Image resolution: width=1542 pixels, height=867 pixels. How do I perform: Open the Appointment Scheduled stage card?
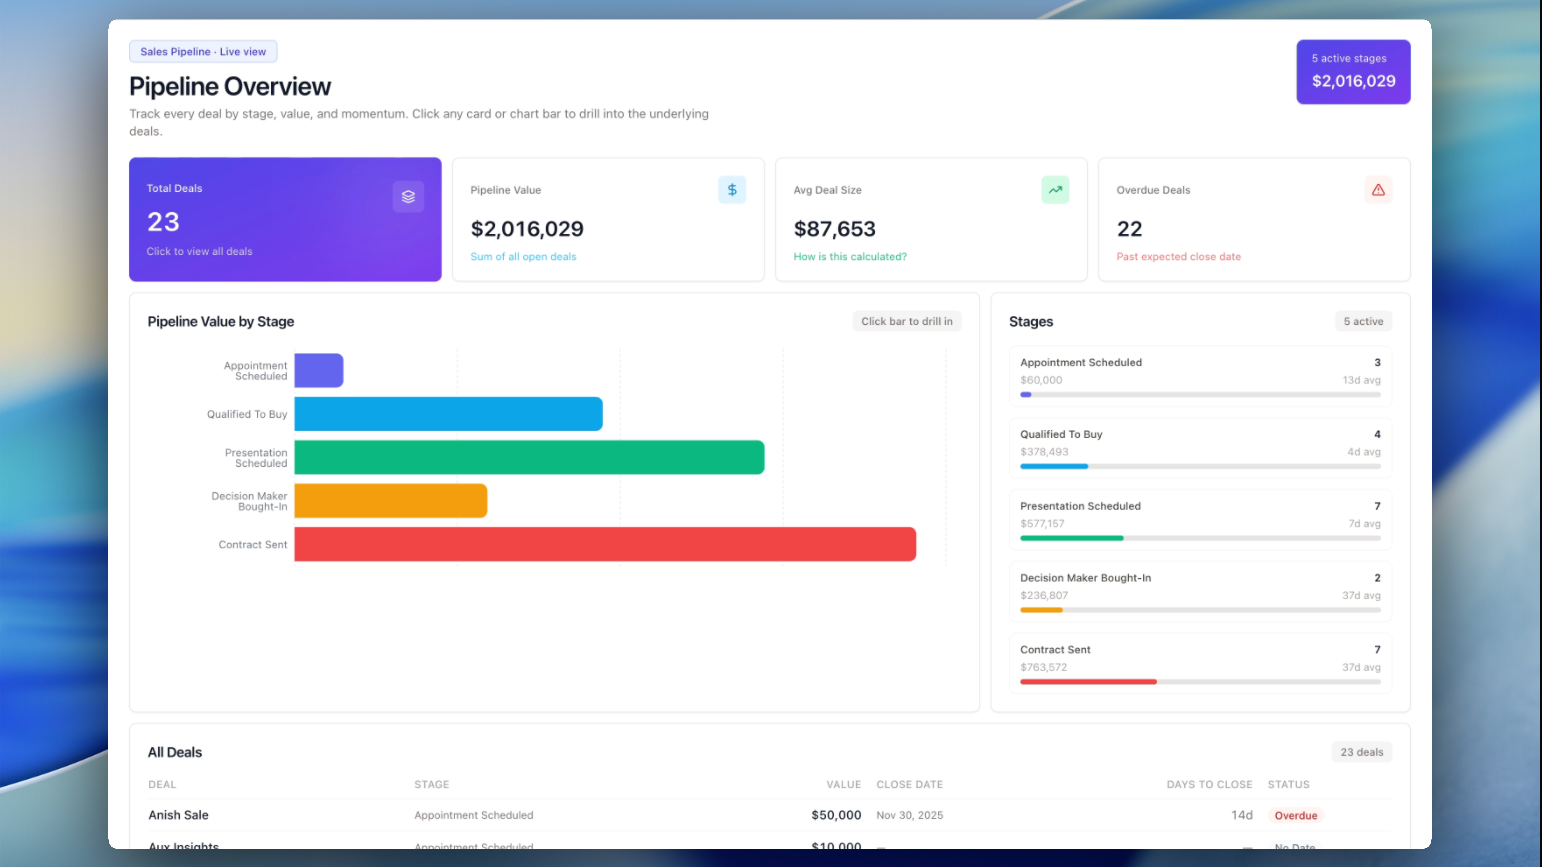coord(1200,377)
